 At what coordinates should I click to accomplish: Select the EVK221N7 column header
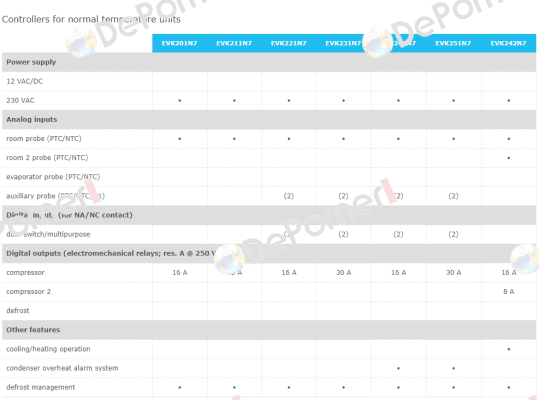pyautogui.click(x=289, y=43)
